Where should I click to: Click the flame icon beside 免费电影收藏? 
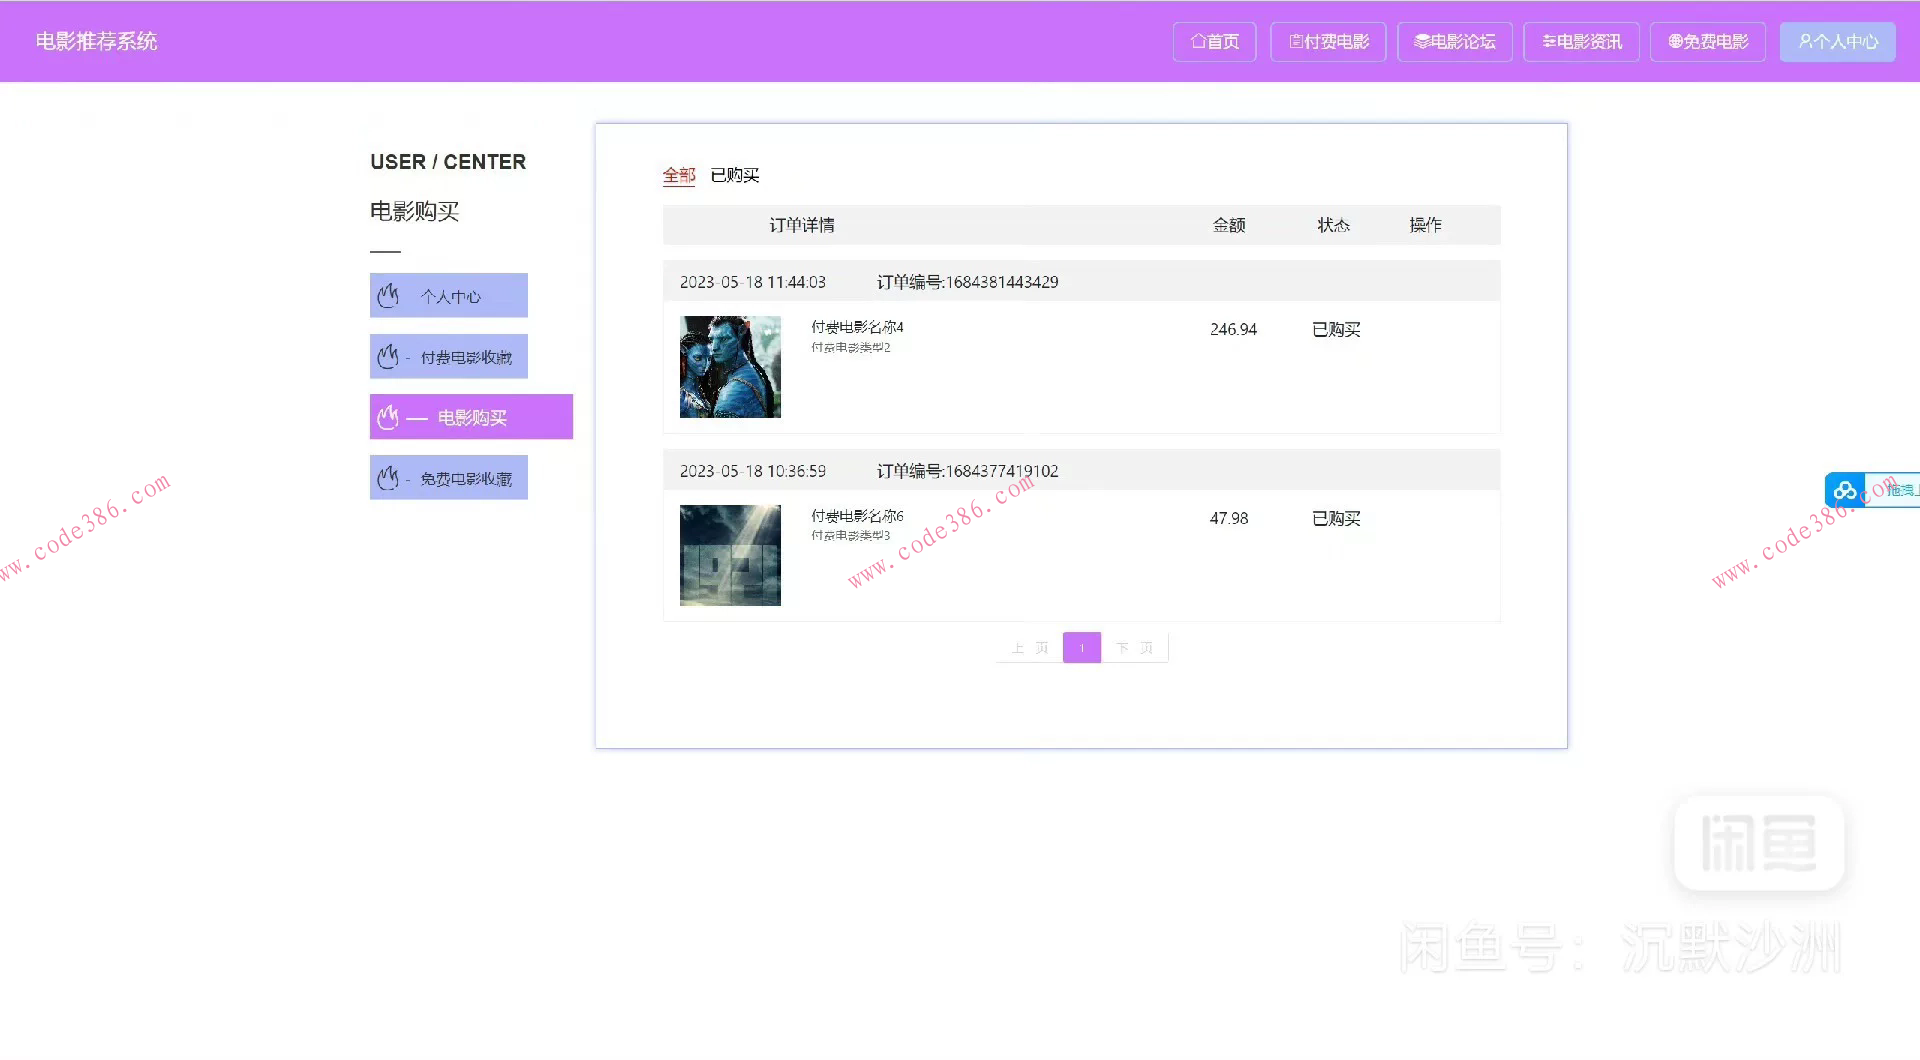coord(388,478)
